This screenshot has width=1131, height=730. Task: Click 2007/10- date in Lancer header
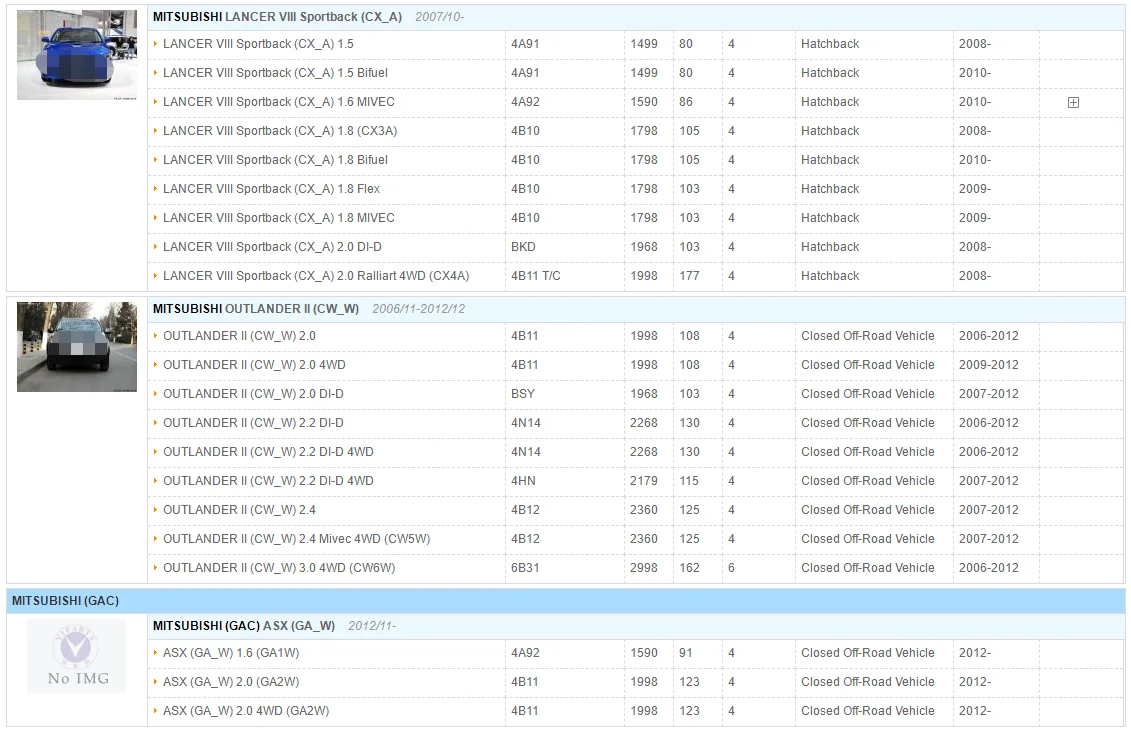coord(439,17)
